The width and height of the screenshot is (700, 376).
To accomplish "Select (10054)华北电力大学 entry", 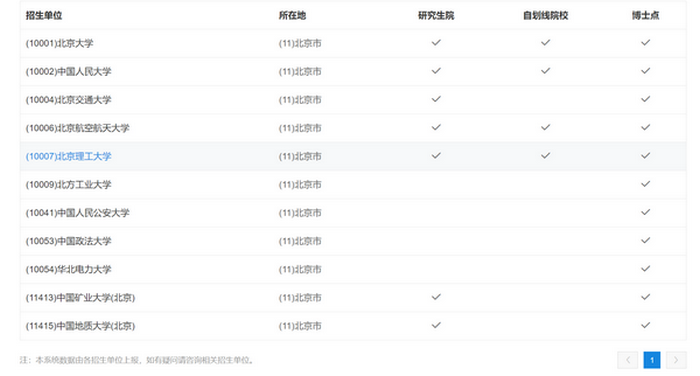I will pyautogui.click(x=68, y=269).
